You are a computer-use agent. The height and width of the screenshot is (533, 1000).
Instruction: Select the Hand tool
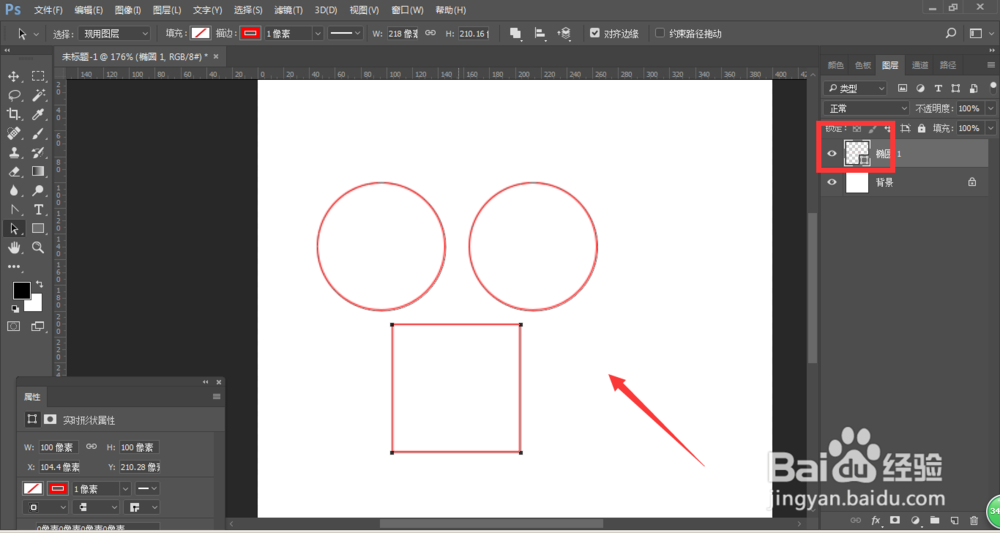[x=13, y=247]
